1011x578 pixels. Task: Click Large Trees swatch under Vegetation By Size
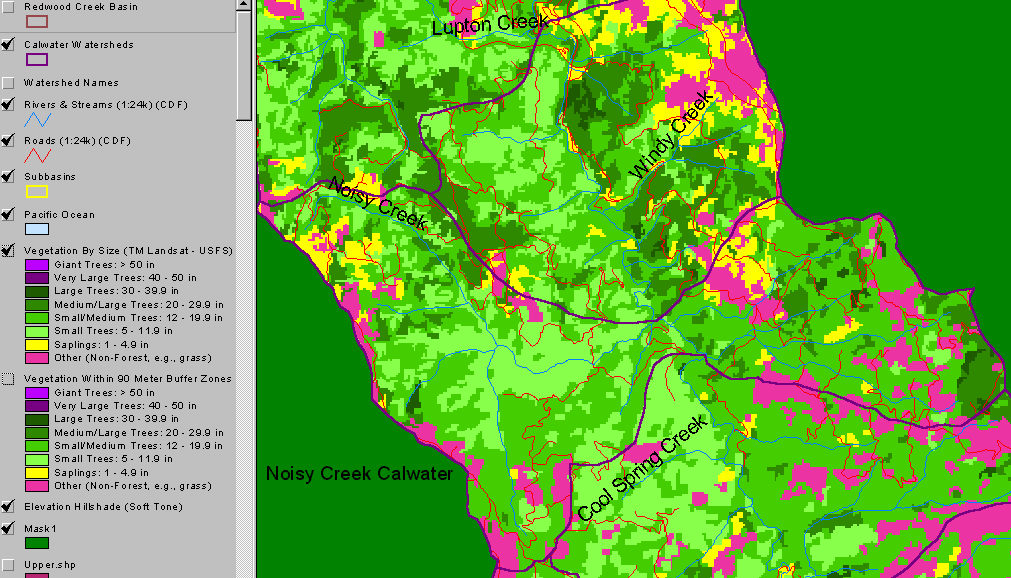37,292
